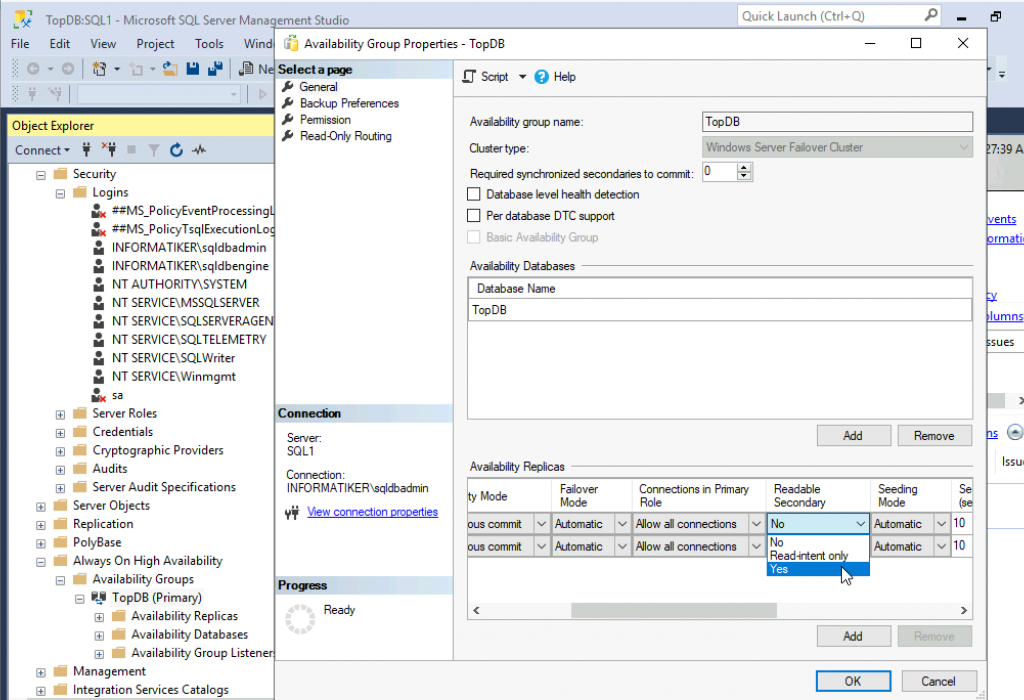Click the Navigate Backward arrow icon

(33, 69)
